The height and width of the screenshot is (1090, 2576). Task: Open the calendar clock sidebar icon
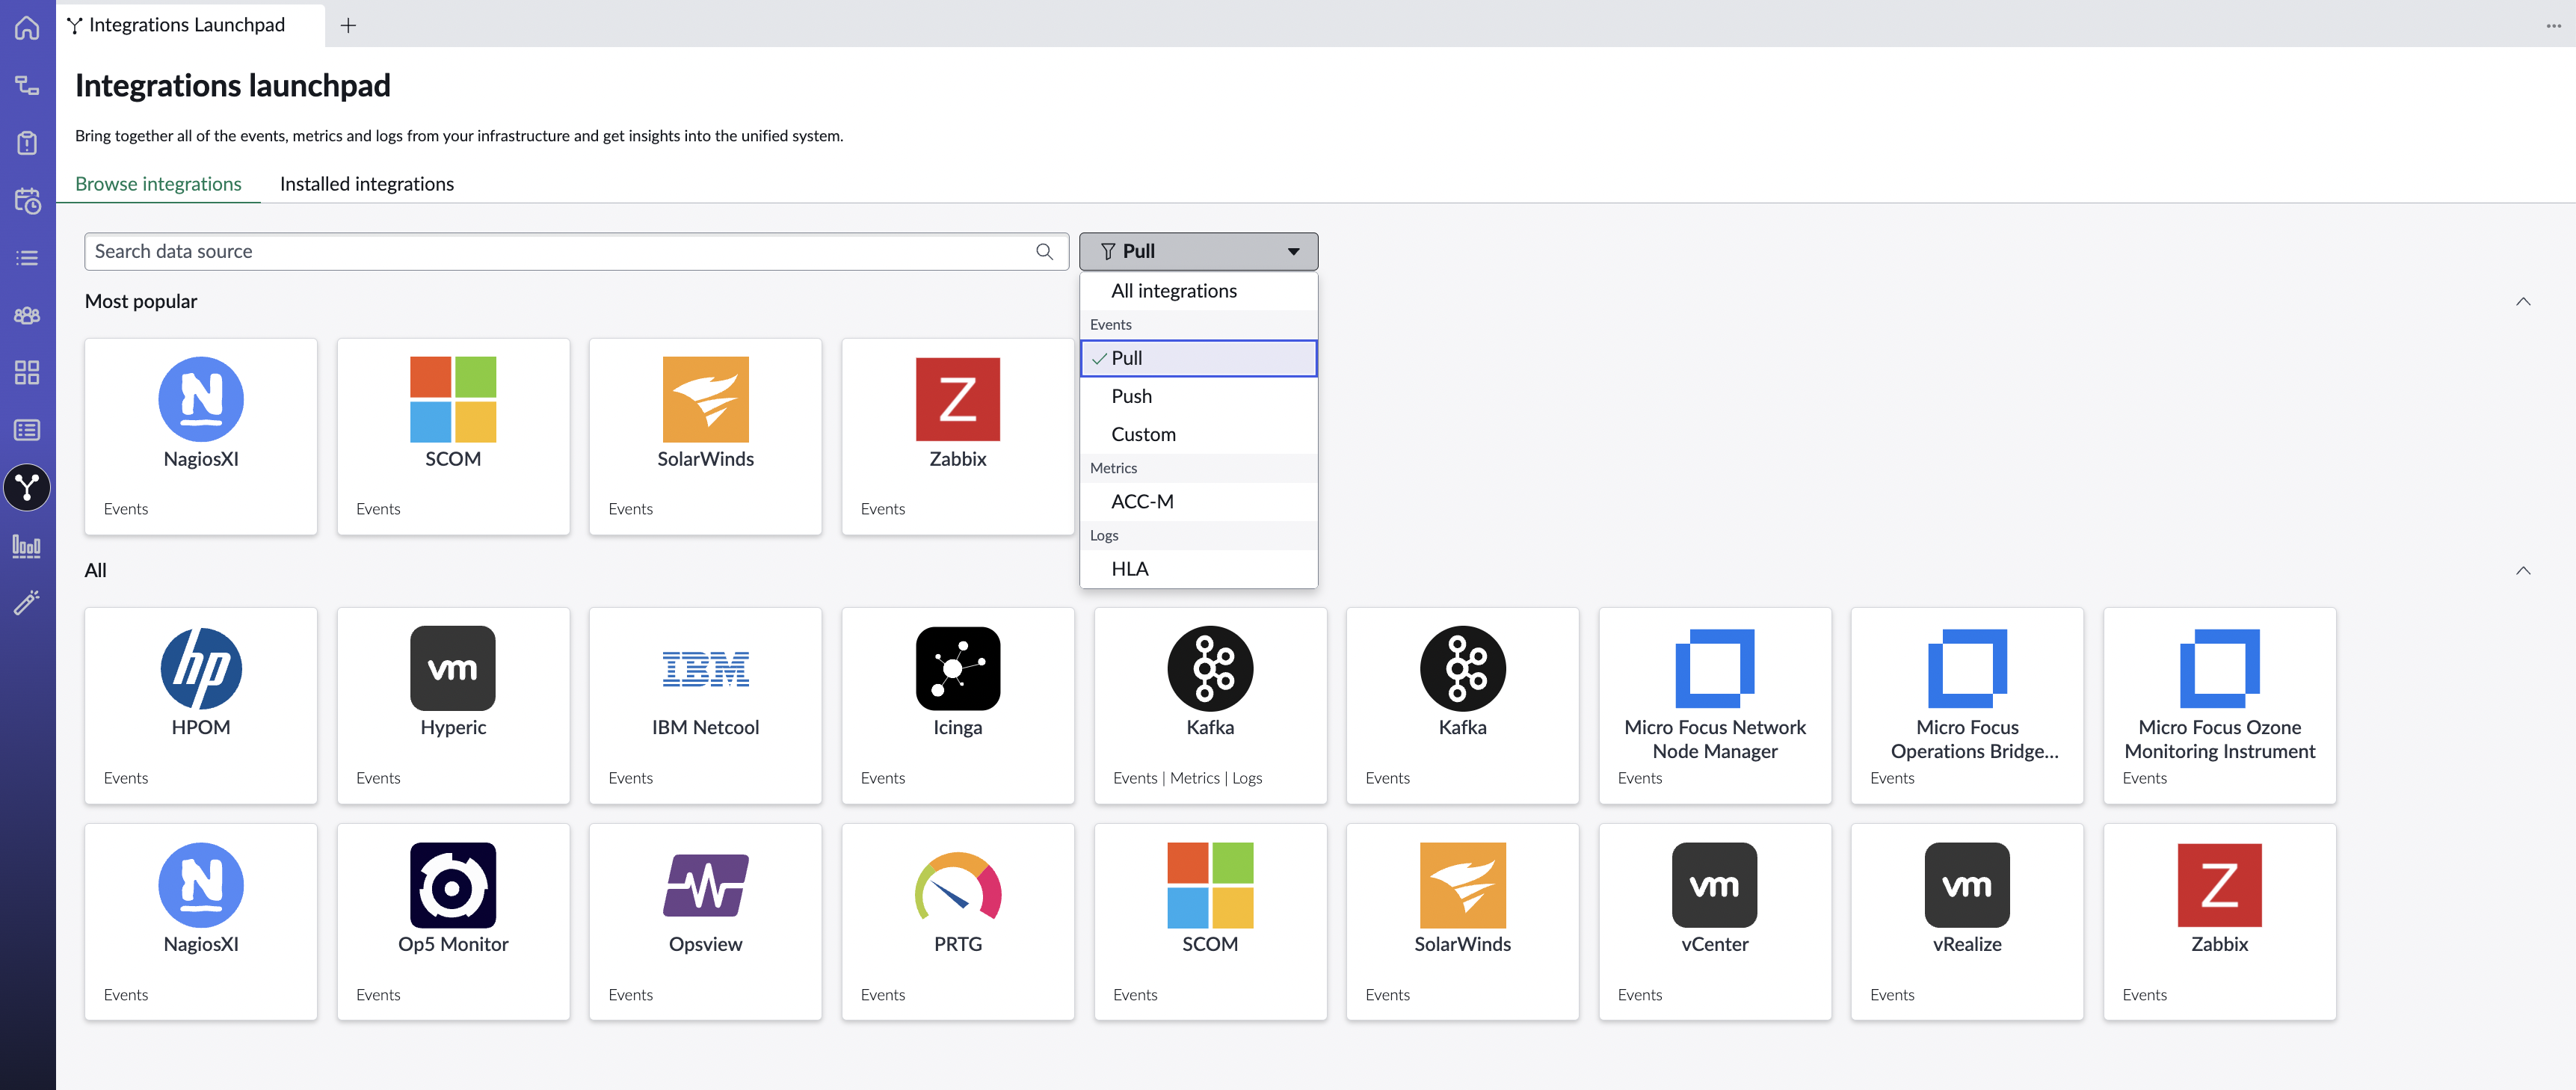point(27,200)
